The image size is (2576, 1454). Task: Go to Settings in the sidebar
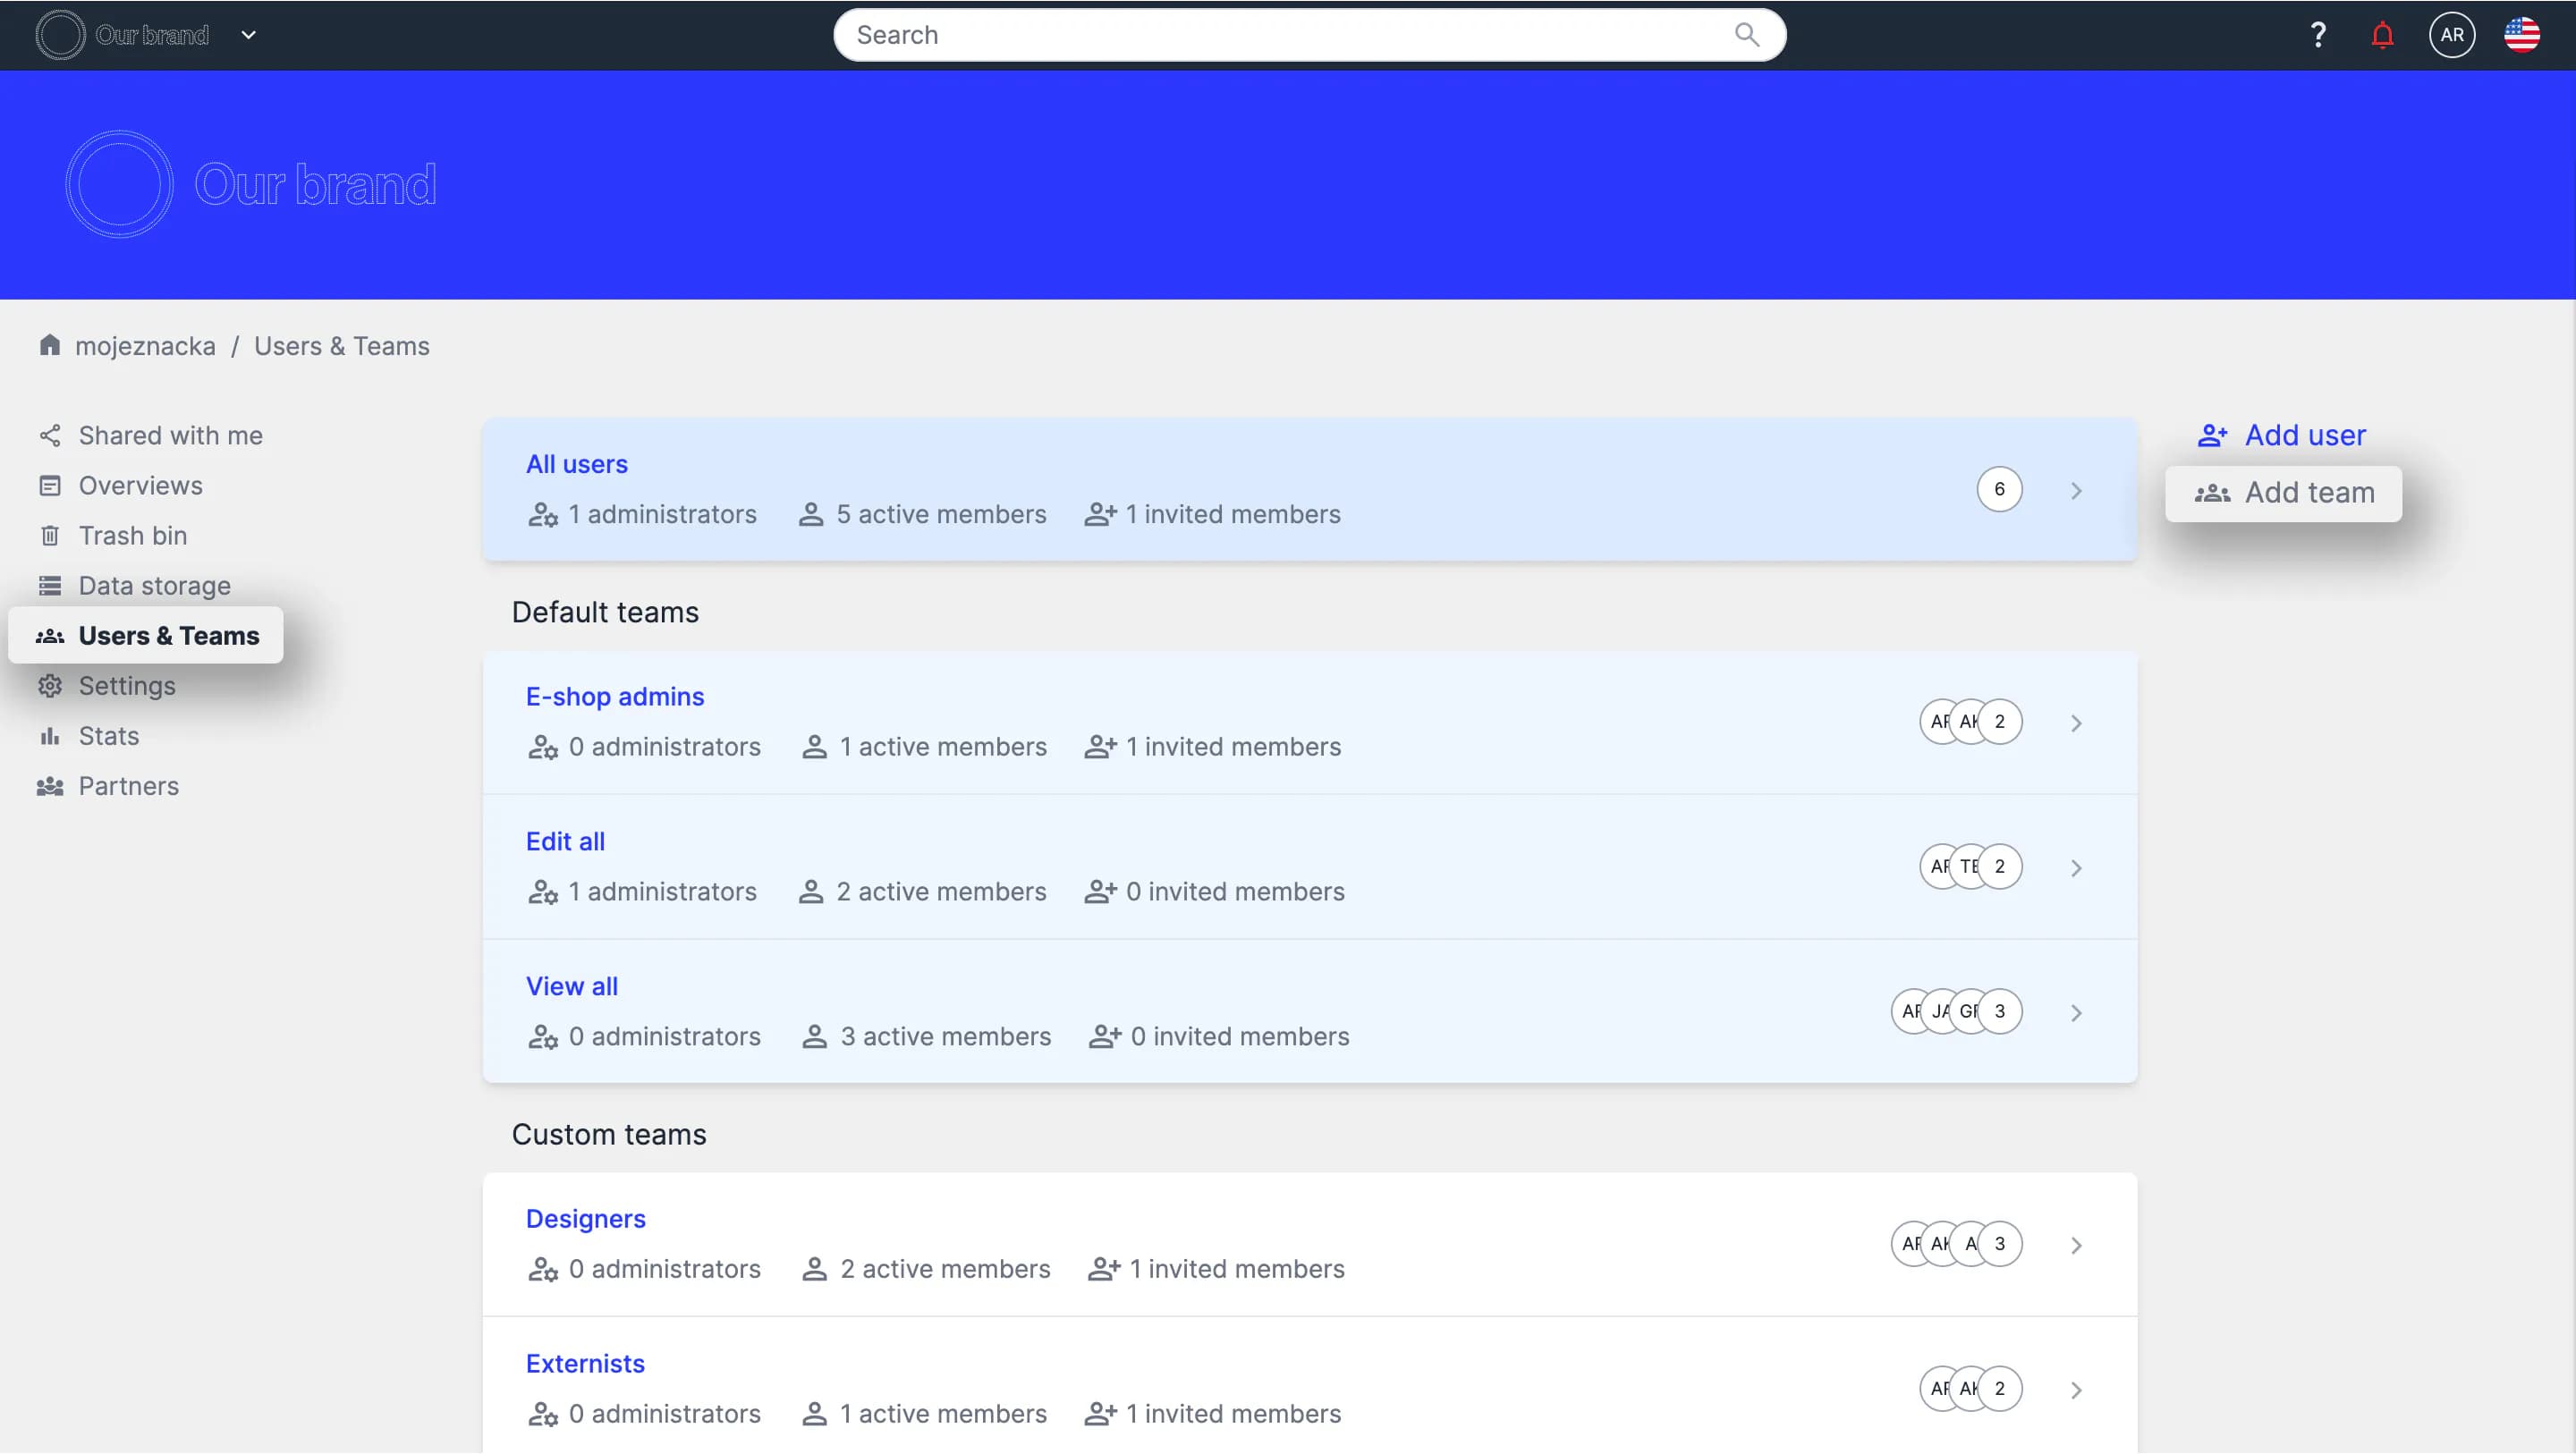pyautogui.click(x=127, y=685)
